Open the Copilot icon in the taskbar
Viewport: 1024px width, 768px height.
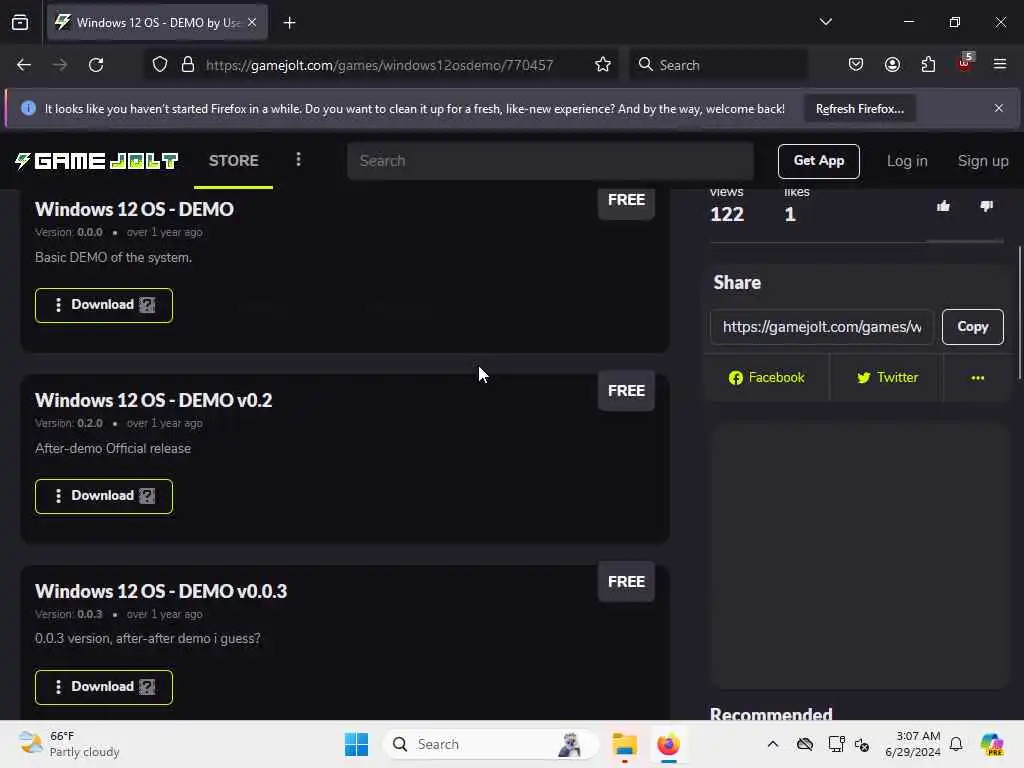992,744
